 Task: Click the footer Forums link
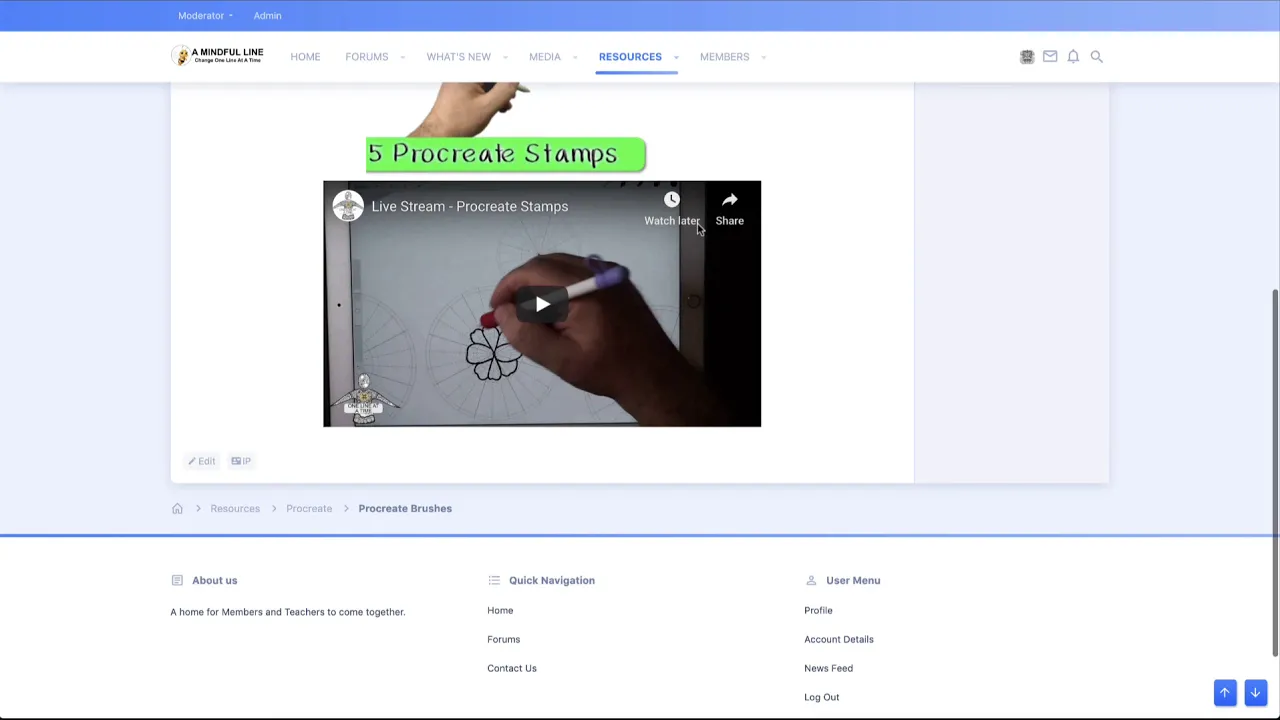pyautogui.click(x=503, y=639)
